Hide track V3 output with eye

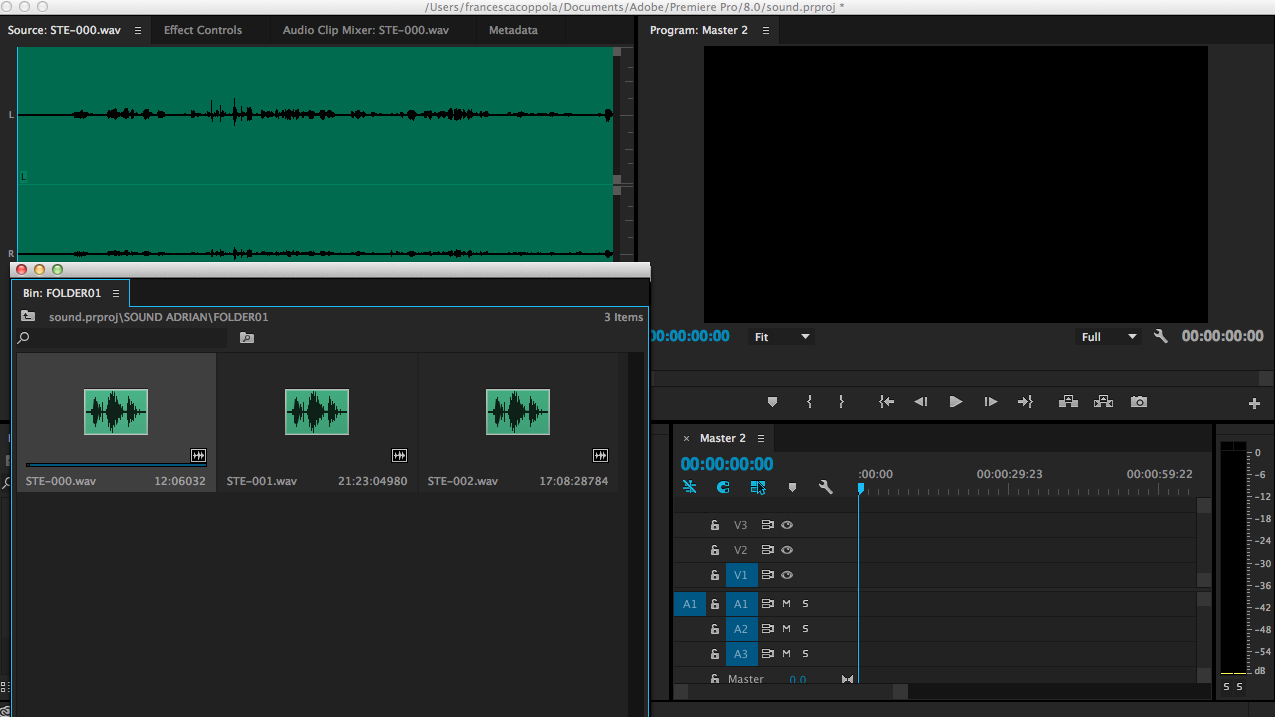pyautogui.click(x=787, y=525)
